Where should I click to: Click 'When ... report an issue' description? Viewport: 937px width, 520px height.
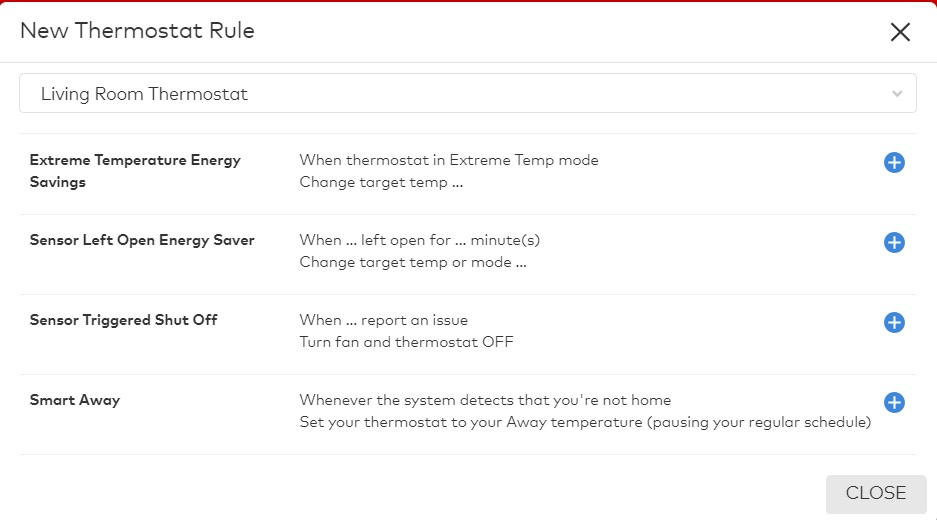384,320
